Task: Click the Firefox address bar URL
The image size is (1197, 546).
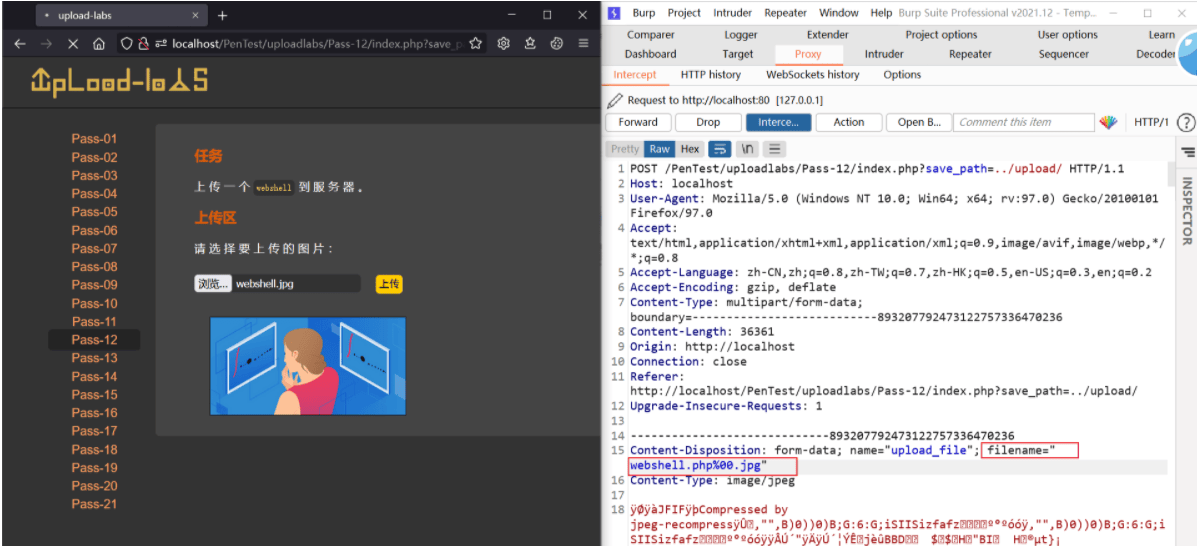Action: coord(317,44)
